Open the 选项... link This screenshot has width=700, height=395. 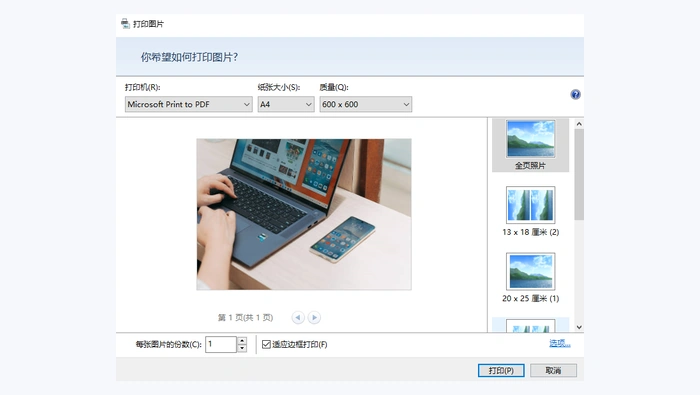coord(559,343)
